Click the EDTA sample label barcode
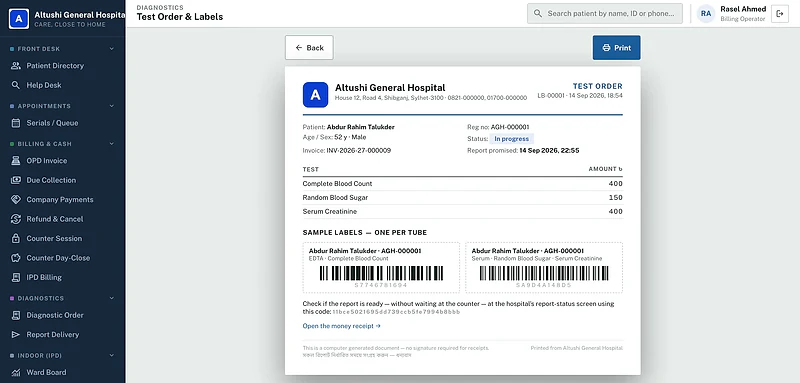This screenshot has width=800, height=383. (x=381, y=273)
